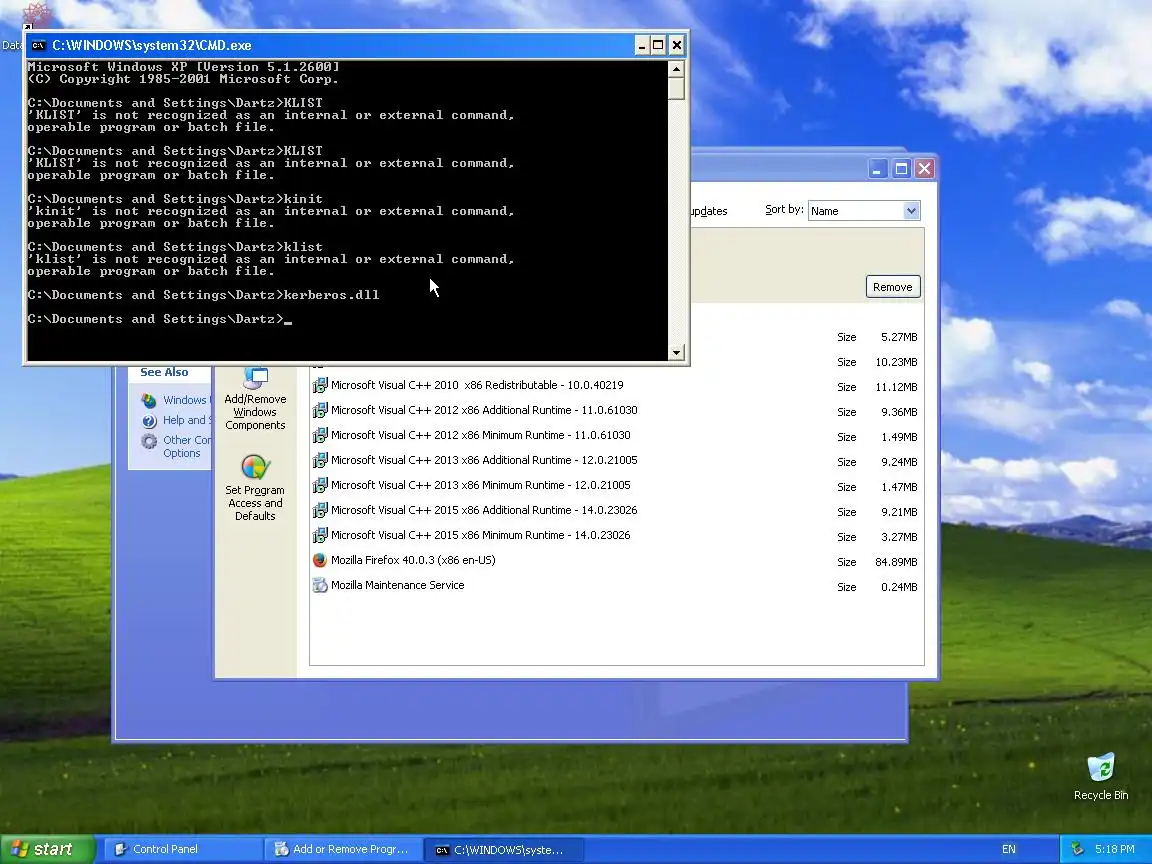
Task: Click the system tray network icon
Action: click(1077, 849)
